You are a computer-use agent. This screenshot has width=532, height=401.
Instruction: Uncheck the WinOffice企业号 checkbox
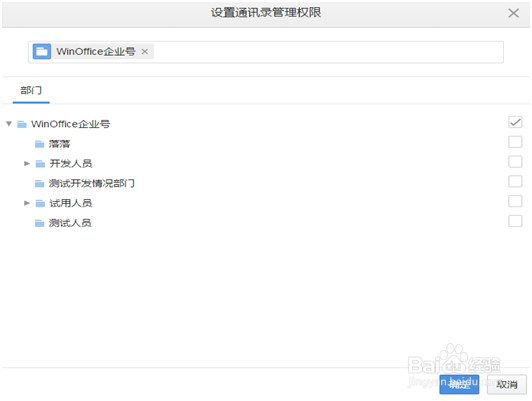click(515, 122)
